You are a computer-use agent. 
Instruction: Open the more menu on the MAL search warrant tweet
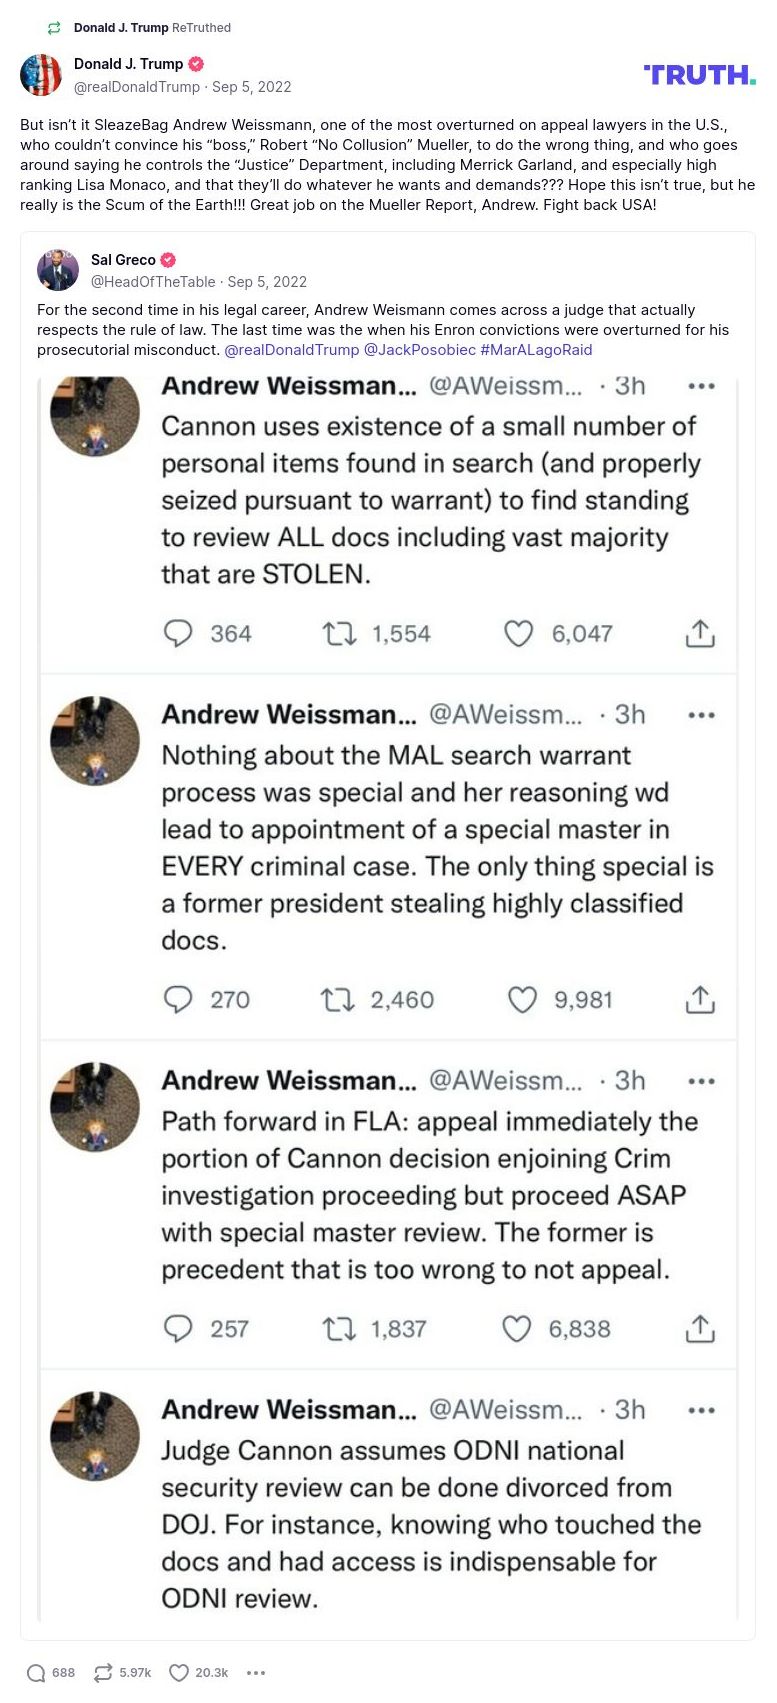[x=701, y=715]
